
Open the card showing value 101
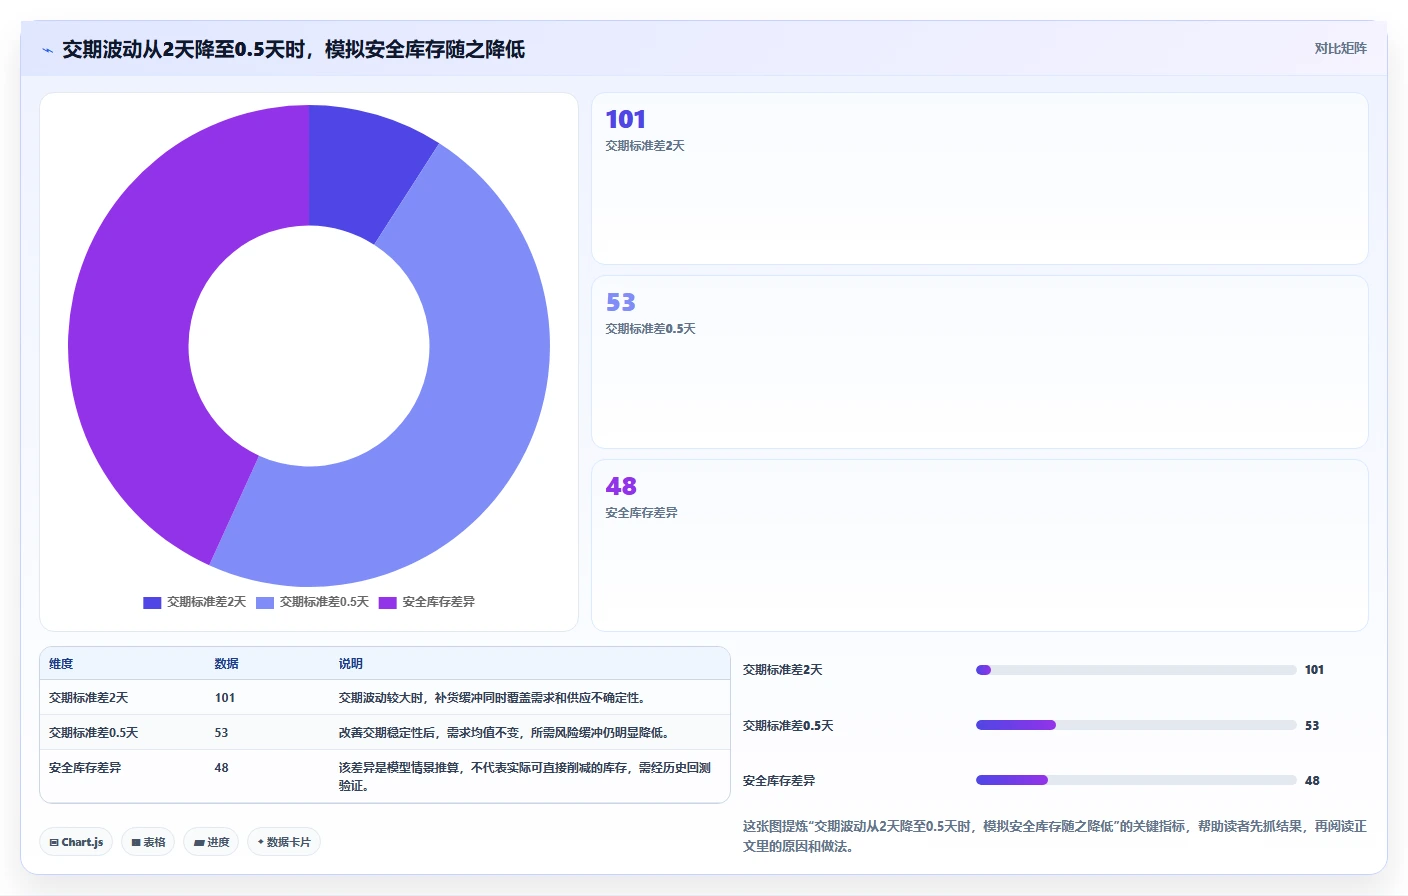(980, 179)
